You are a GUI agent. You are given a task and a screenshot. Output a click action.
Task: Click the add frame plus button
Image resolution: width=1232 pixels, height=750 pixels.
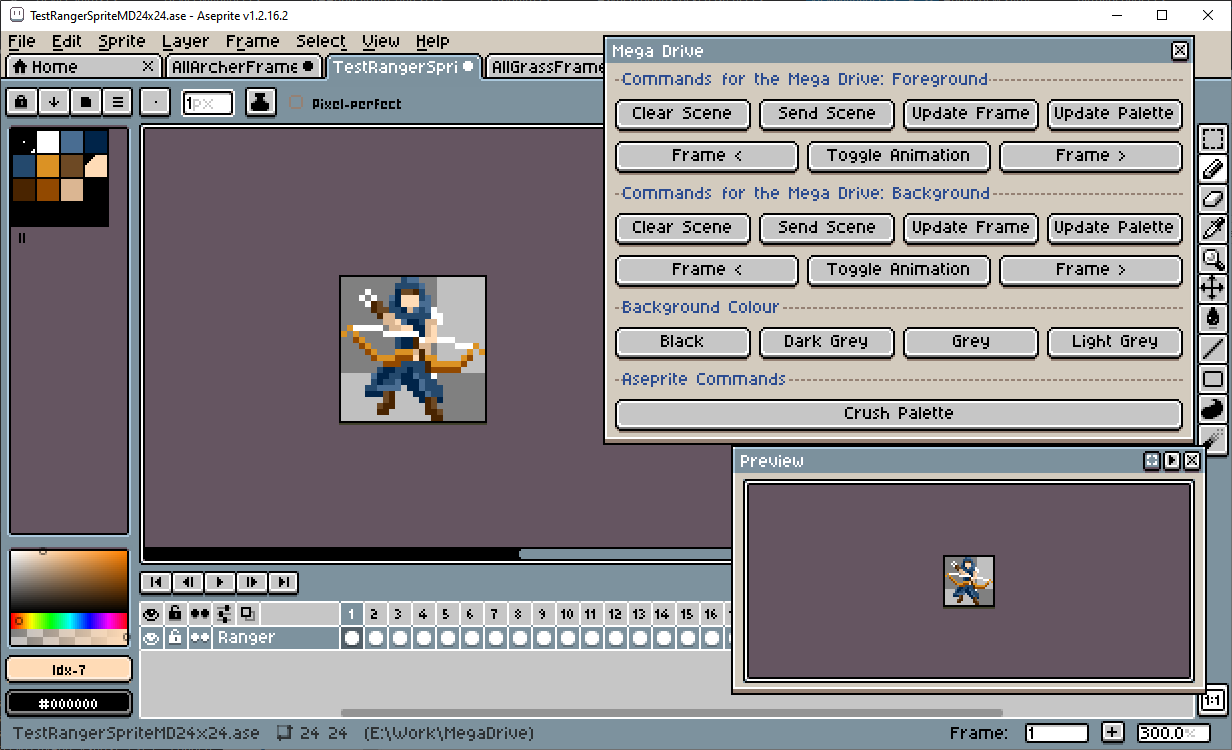tap(1114, 733)
